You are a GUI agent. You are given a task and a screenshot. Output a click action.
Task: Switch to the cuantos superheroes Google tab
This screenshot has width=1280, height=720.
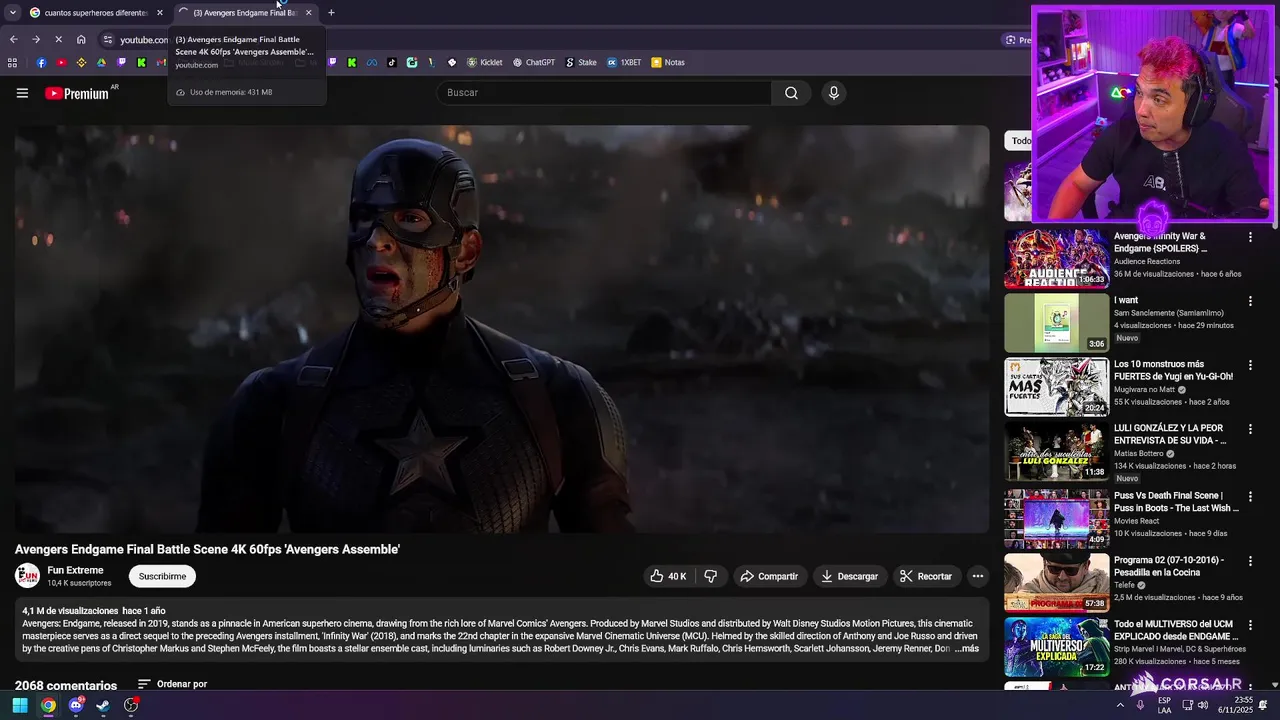pyautogui.click(x=95, y=13)
